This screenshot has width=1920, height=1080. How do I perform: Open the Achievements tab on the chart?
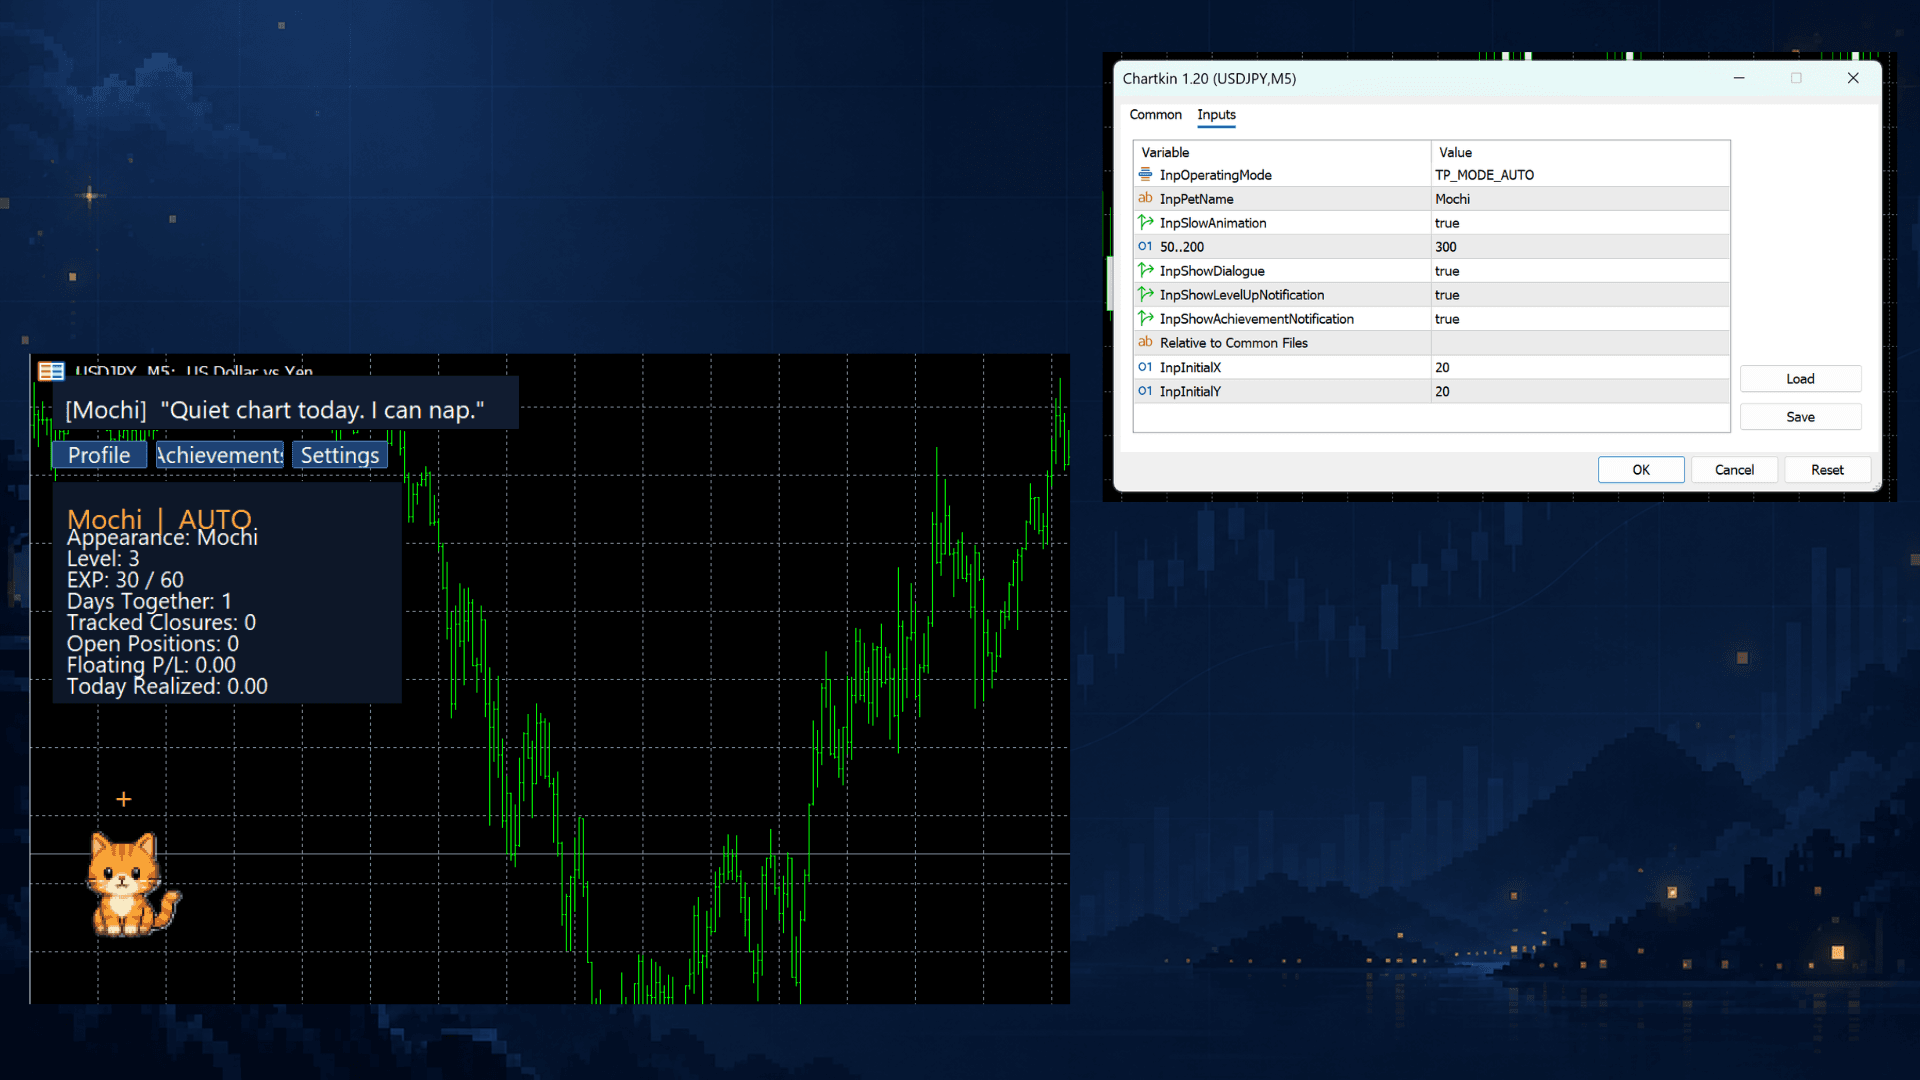pyautogui.click(x=219, y=455)
